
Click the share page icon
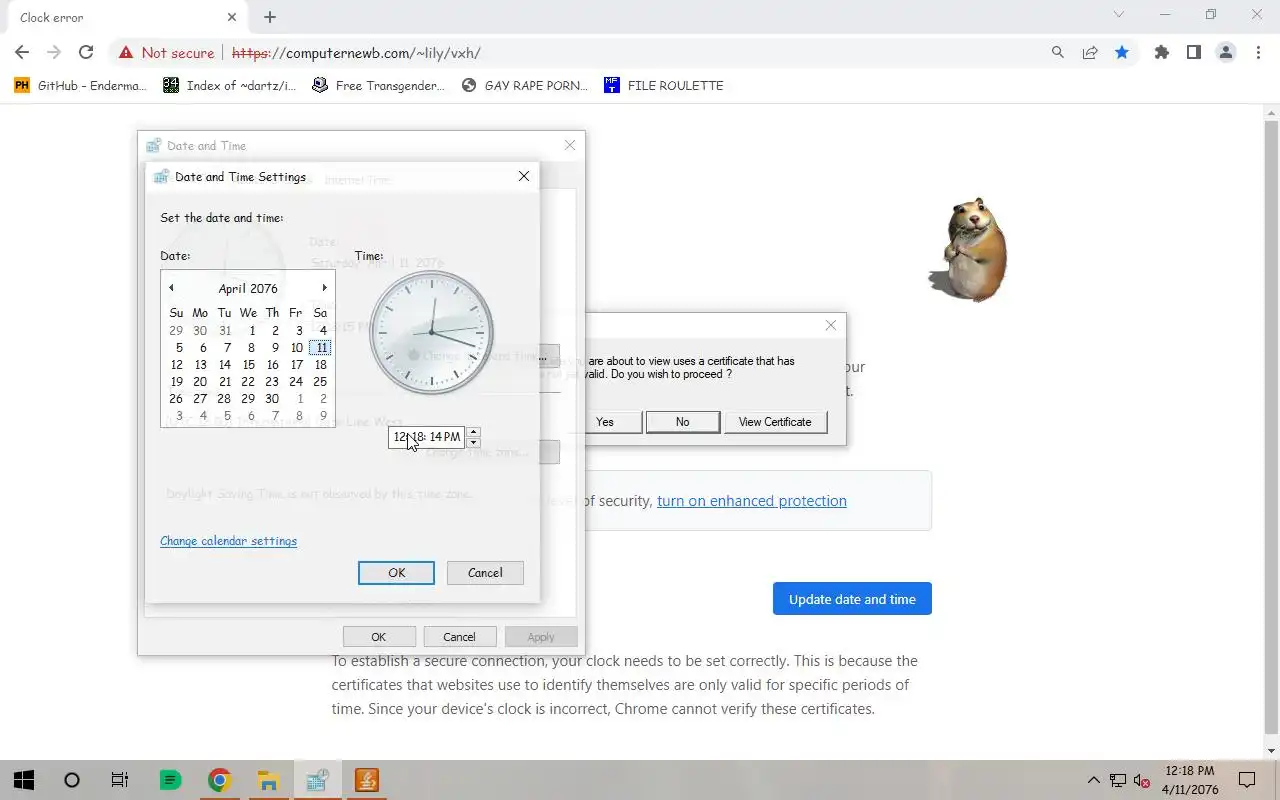[1090, 53]
